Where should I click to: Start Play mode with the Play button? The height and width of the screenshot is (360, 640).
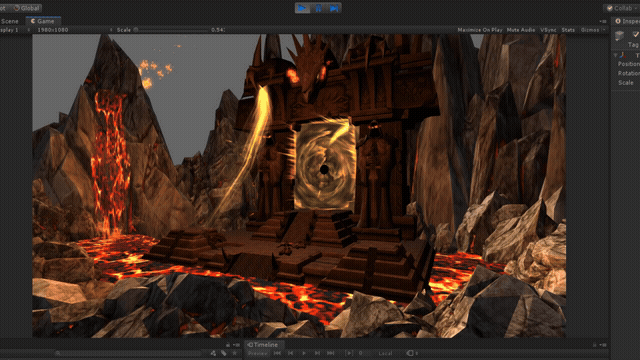pyautogui.click(x=302, y=8)
